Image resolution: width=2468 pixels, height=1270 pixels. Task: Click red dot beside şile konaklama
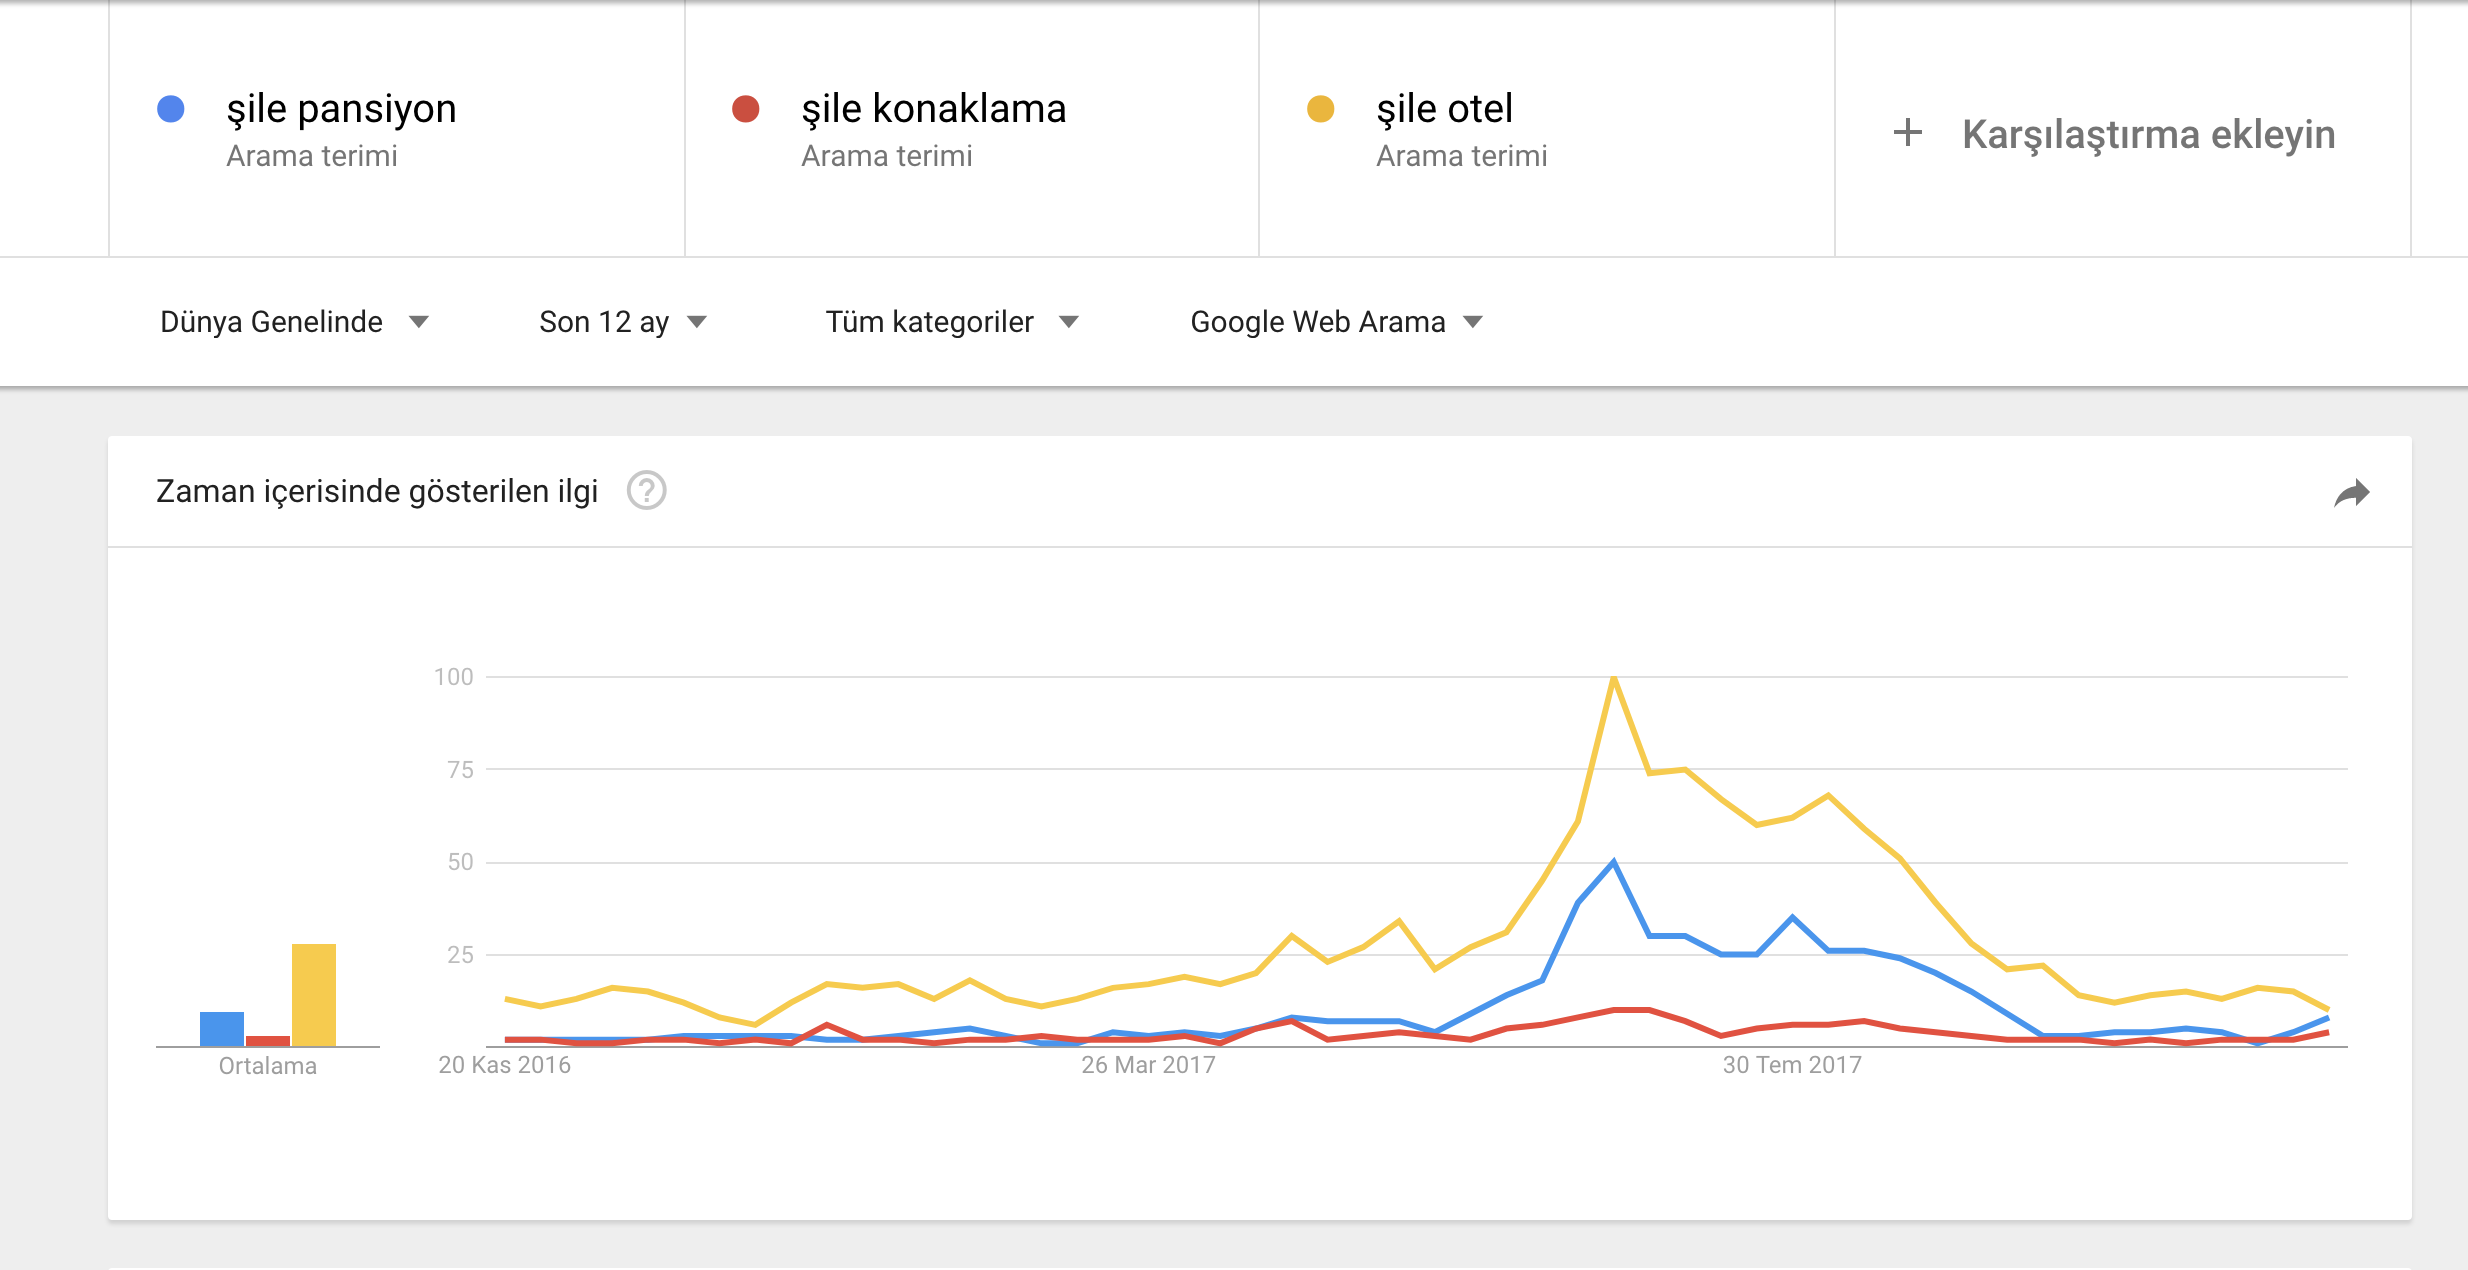[x=745, y=109]
